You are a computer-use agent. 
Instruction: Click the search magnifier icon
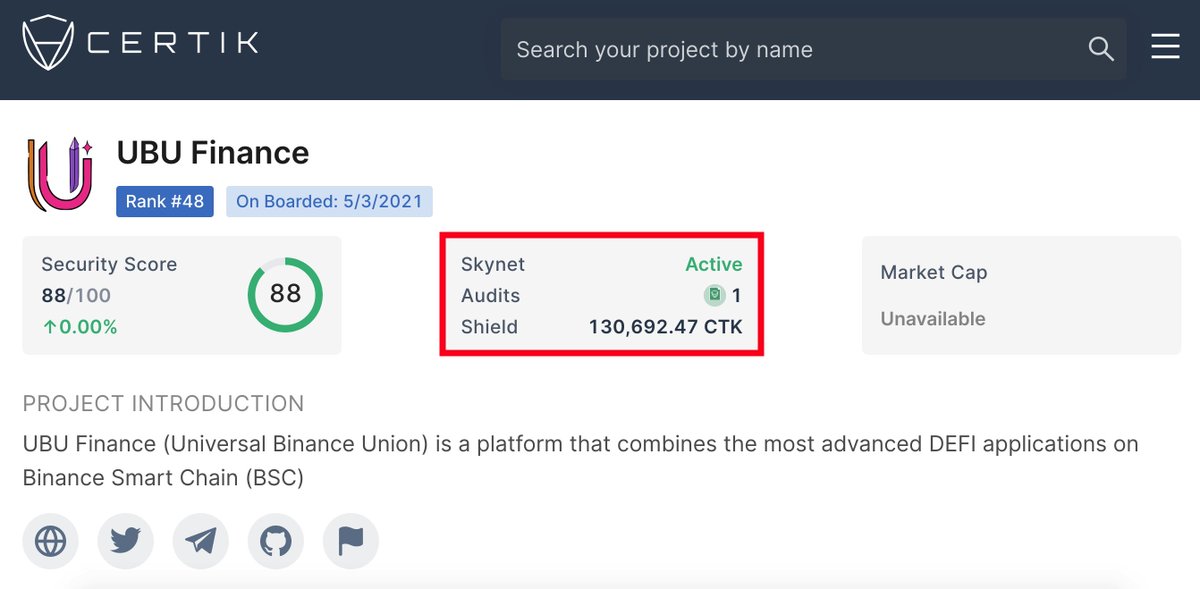[1100, 48]
